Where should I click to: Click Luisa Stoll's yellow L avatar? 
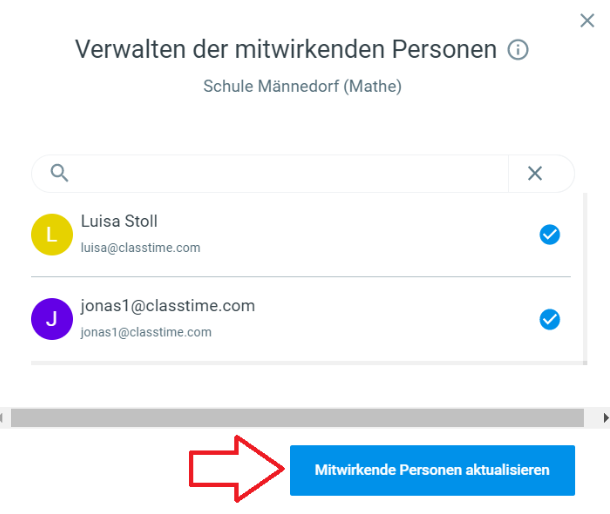point(52,235)
